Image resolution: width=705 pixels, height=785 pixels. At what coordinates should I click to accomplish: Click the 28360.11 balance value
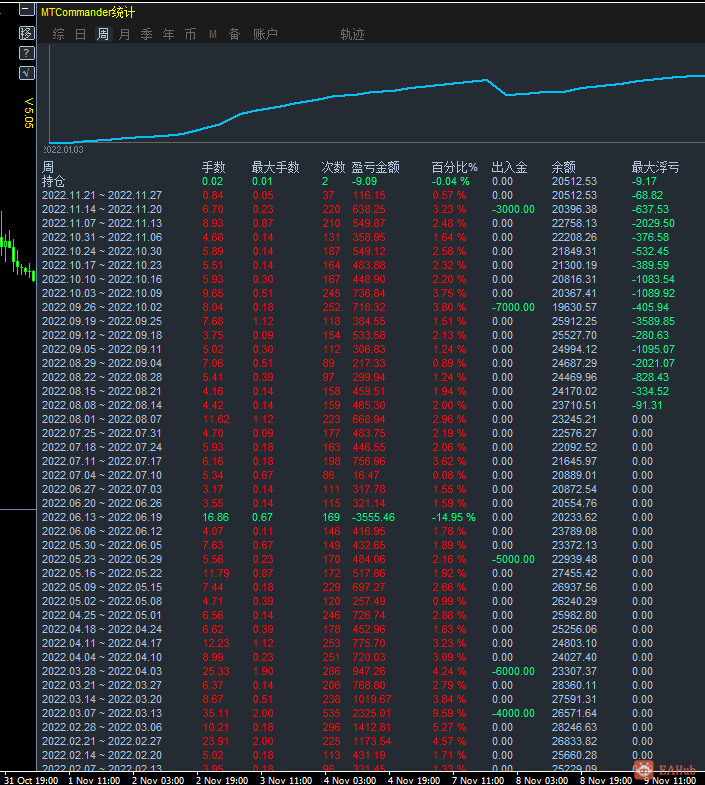point(574,685)
